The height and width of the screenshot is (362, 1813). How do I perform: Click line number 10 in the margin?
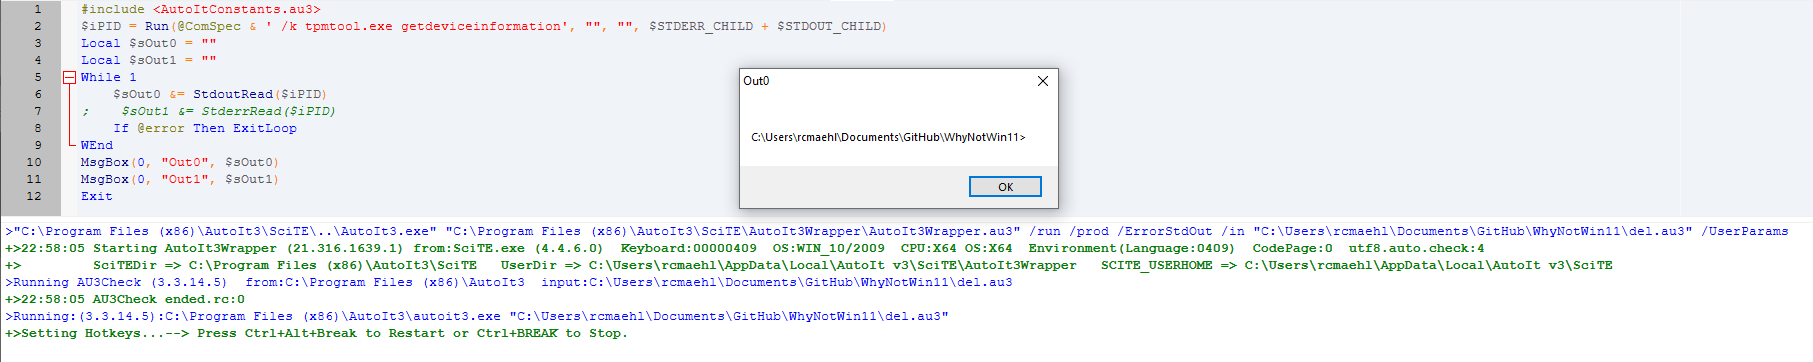34,162
